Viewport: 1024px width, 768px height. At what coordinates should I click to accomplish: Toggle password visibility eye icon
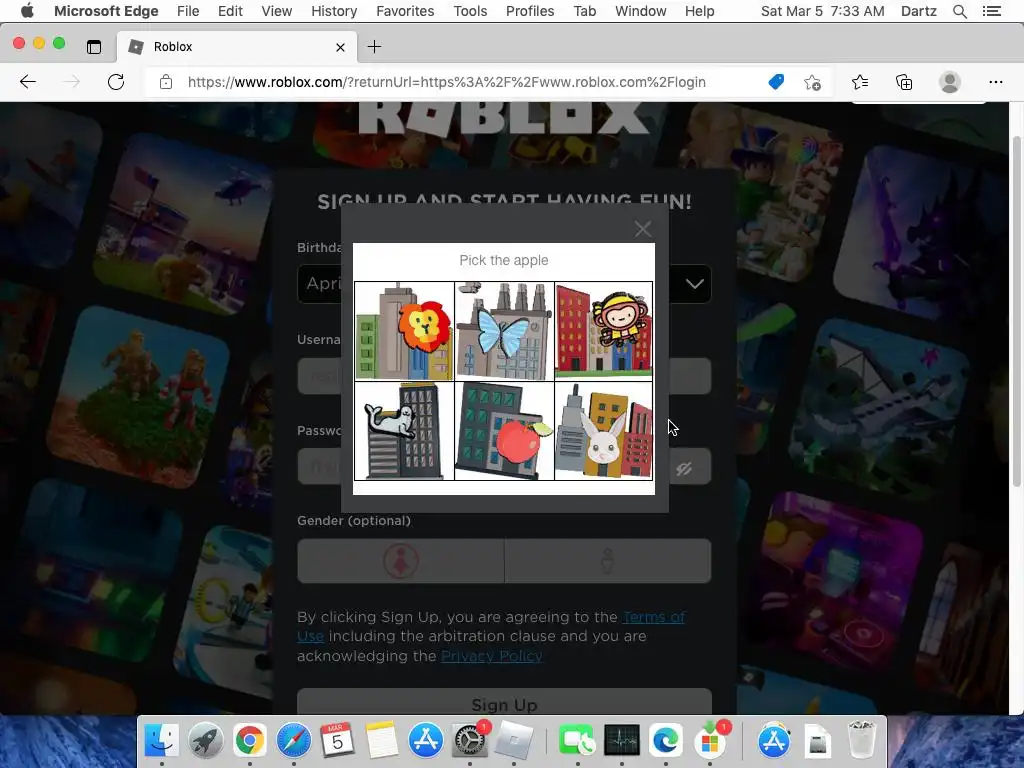[x=684, y=469]
